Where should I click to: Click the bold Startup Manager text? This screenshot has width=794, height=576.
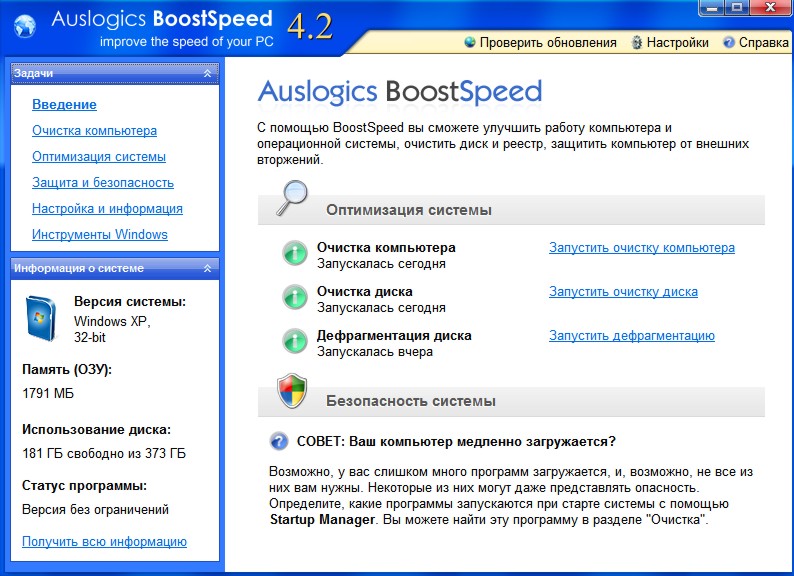322,520
